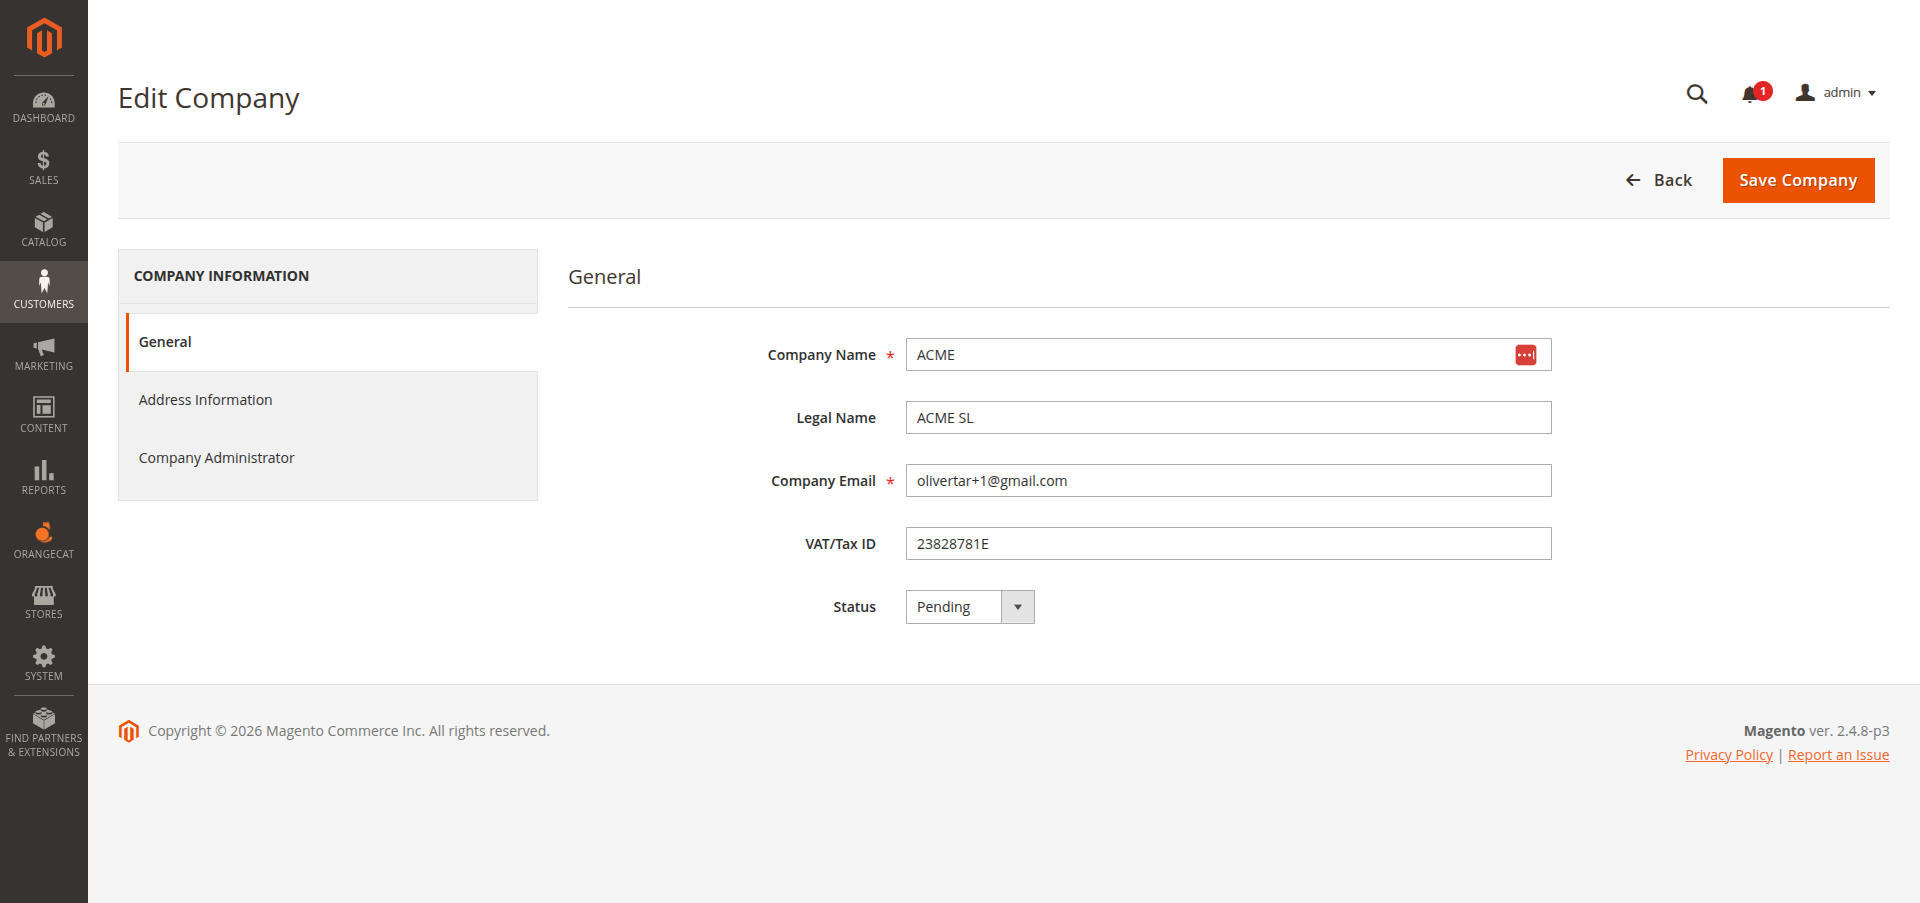Viewport: 1920px width, 903px height.
Task: Click the Save Company button
Action: click(1797, 181)
